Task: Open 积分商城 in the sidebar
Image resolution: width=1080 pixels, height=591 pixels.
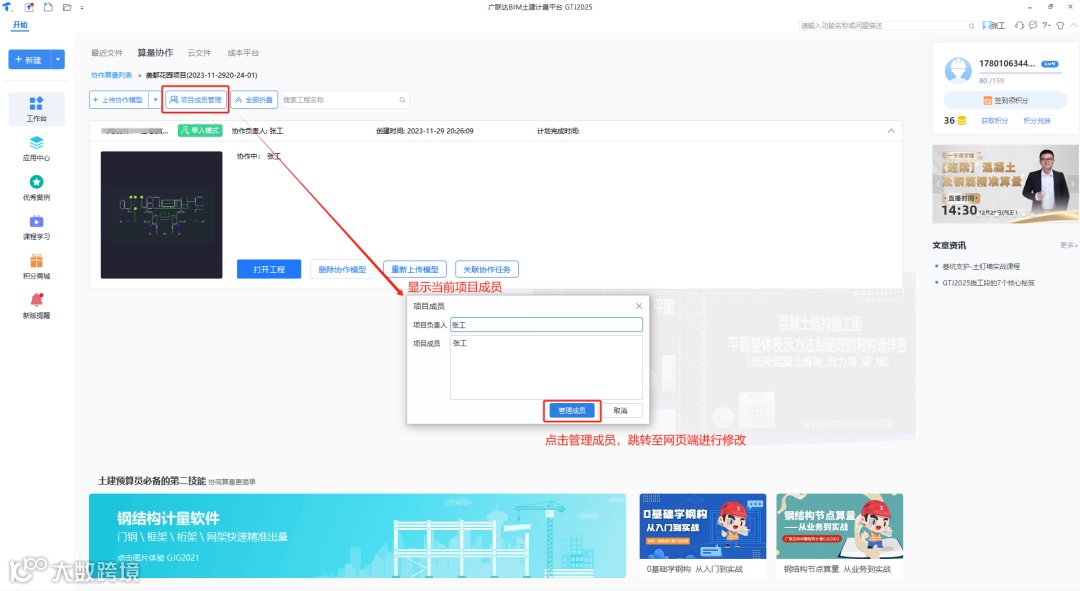Action: 37,266
